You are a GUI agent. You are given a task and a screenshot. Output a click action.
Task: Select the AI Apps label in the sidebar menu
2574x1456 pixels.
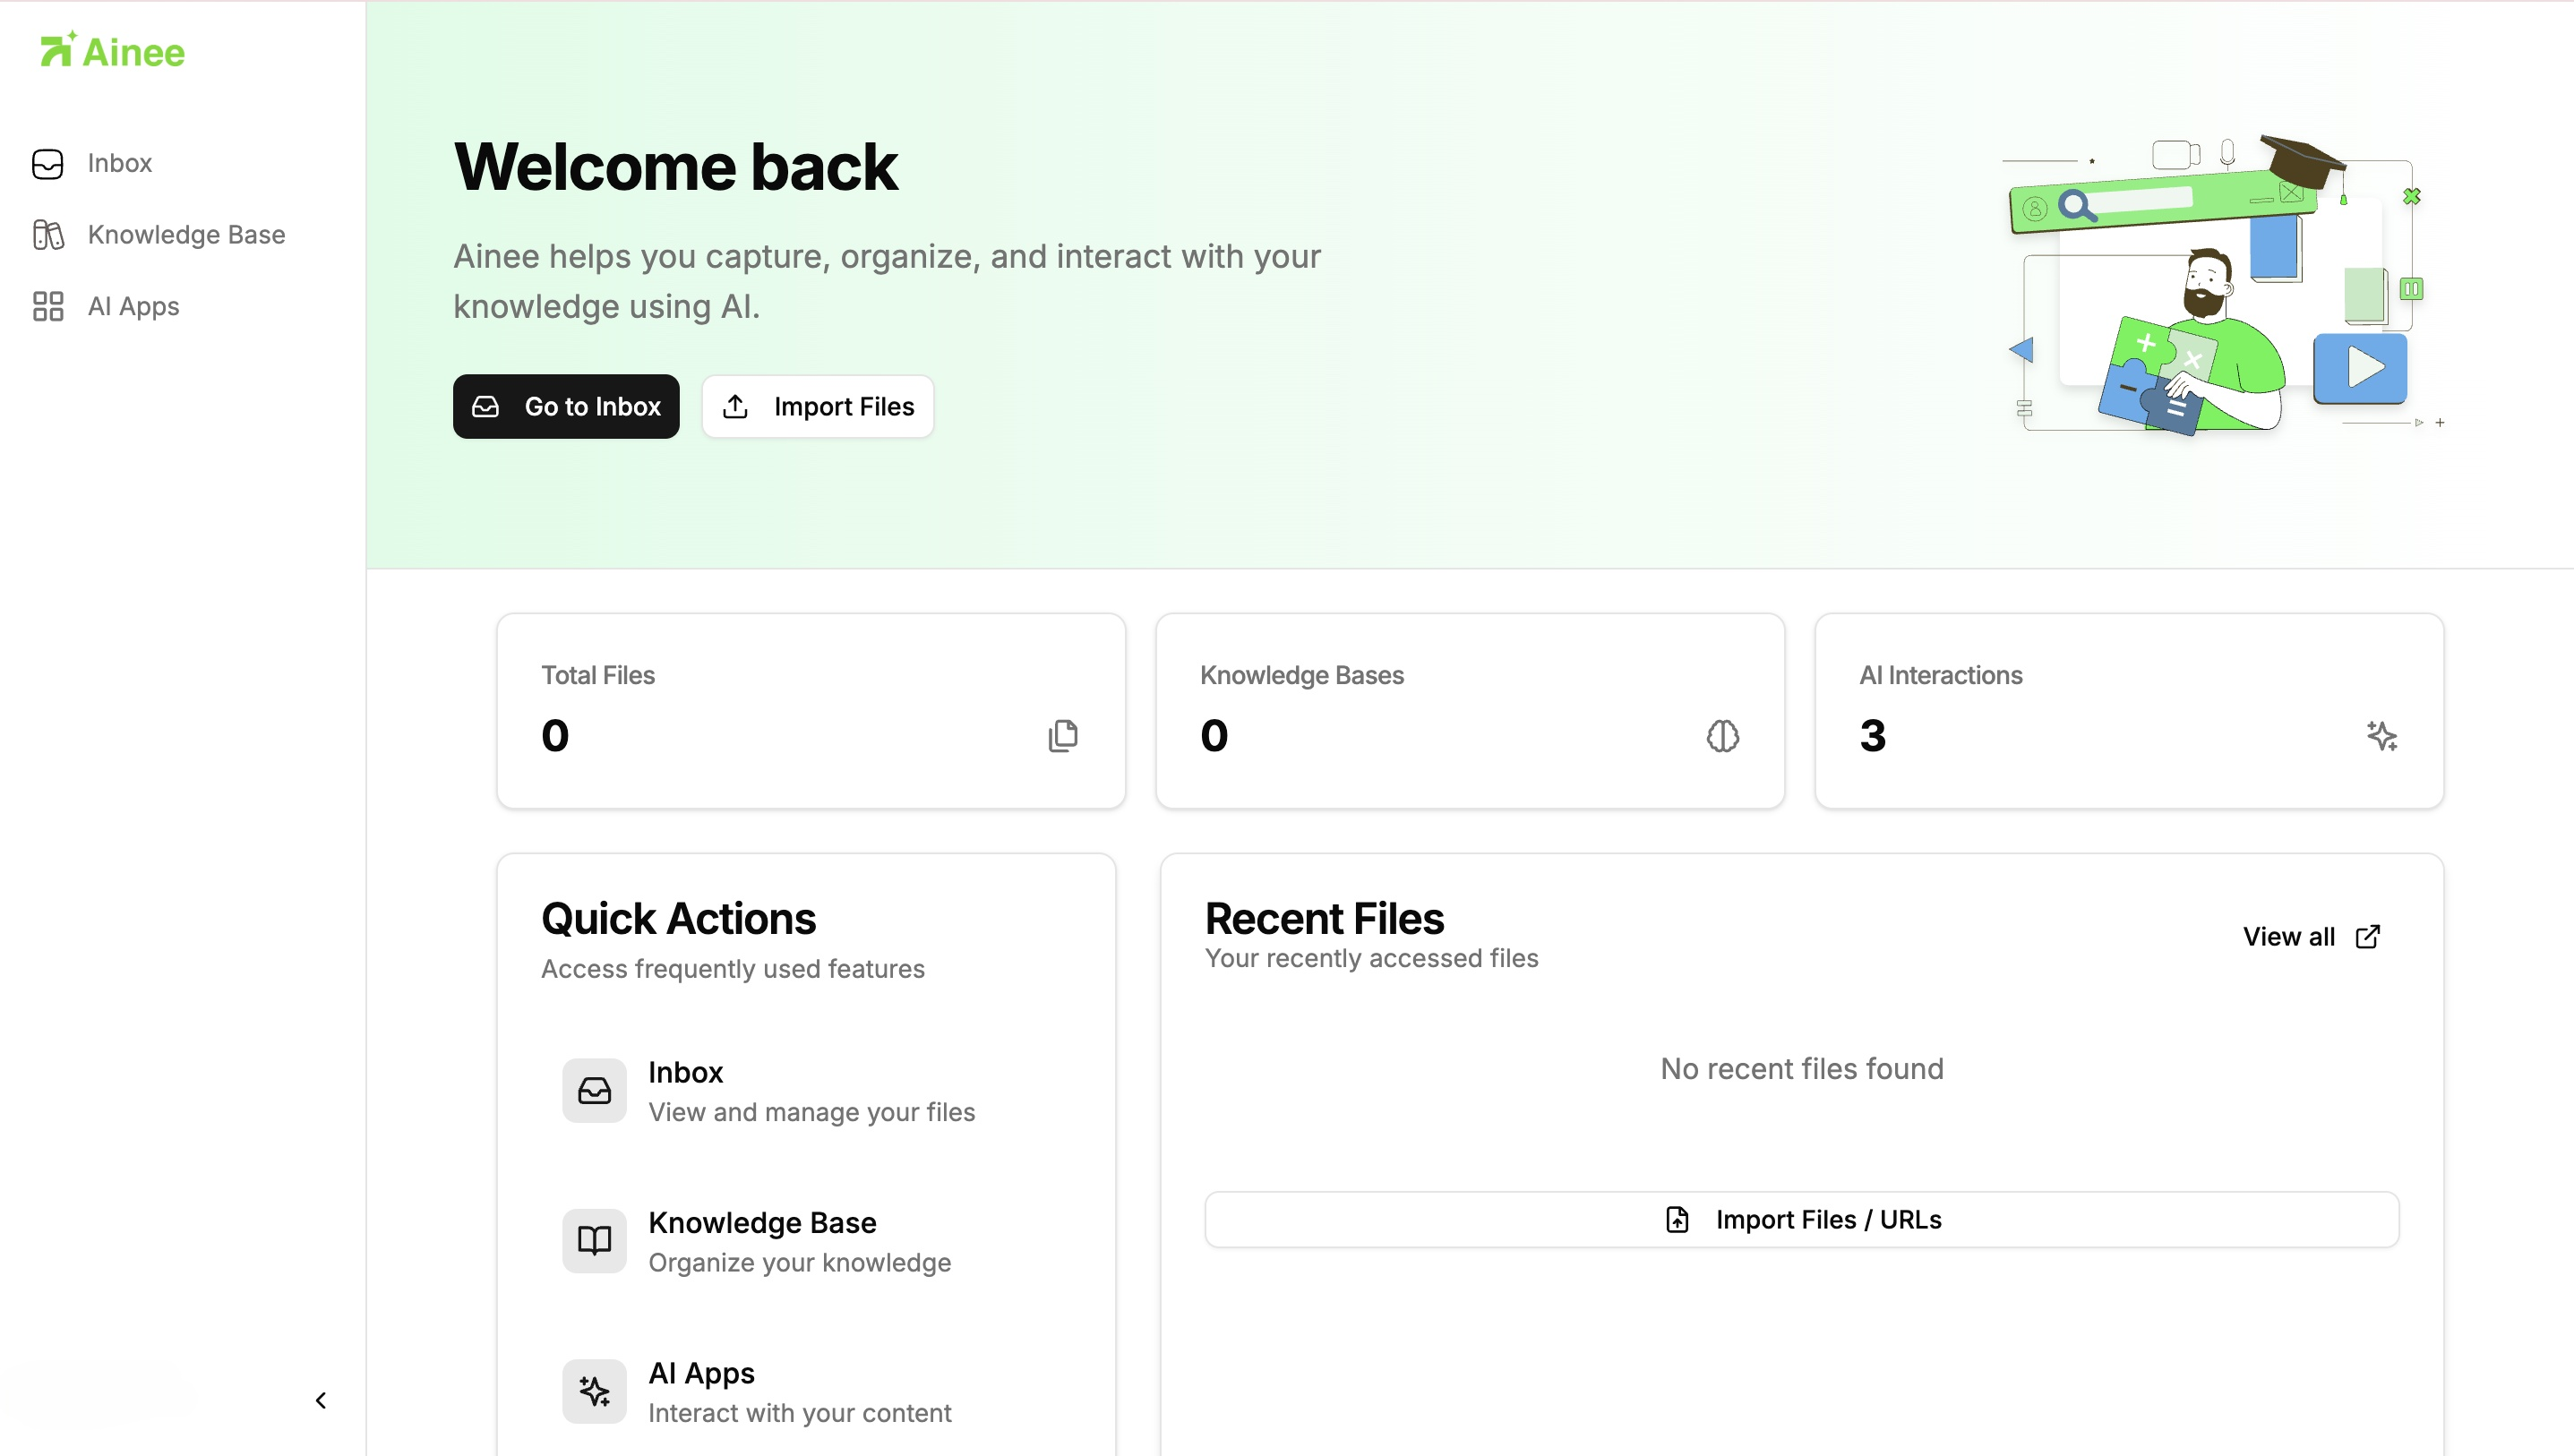(134, 306)
